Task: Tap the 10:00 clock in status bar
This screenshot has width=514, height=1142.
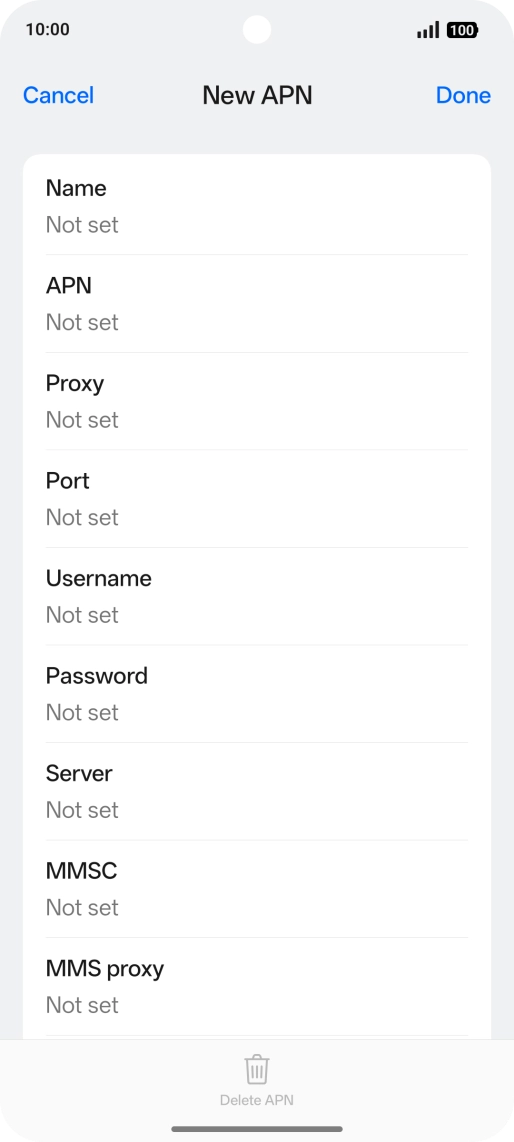Action: pos(47,30)
